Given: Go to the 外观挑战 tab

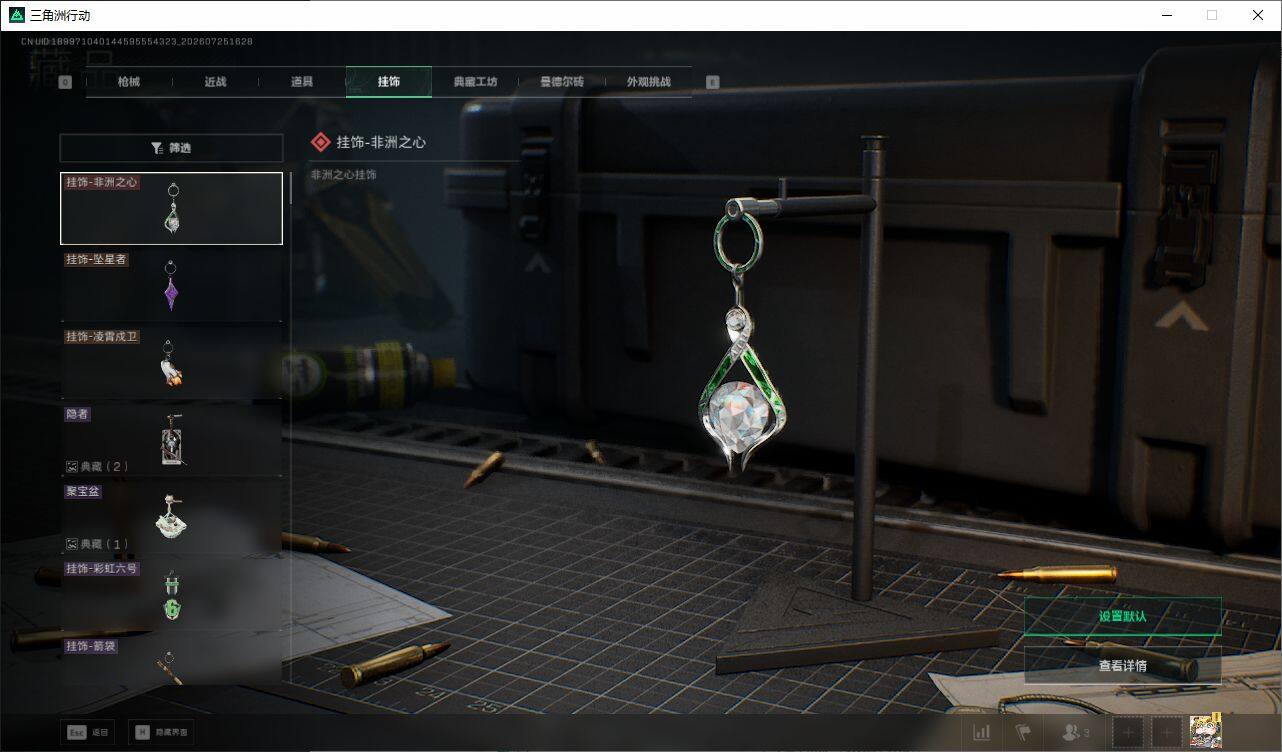Looking at the screenshot, I should 648,82.
